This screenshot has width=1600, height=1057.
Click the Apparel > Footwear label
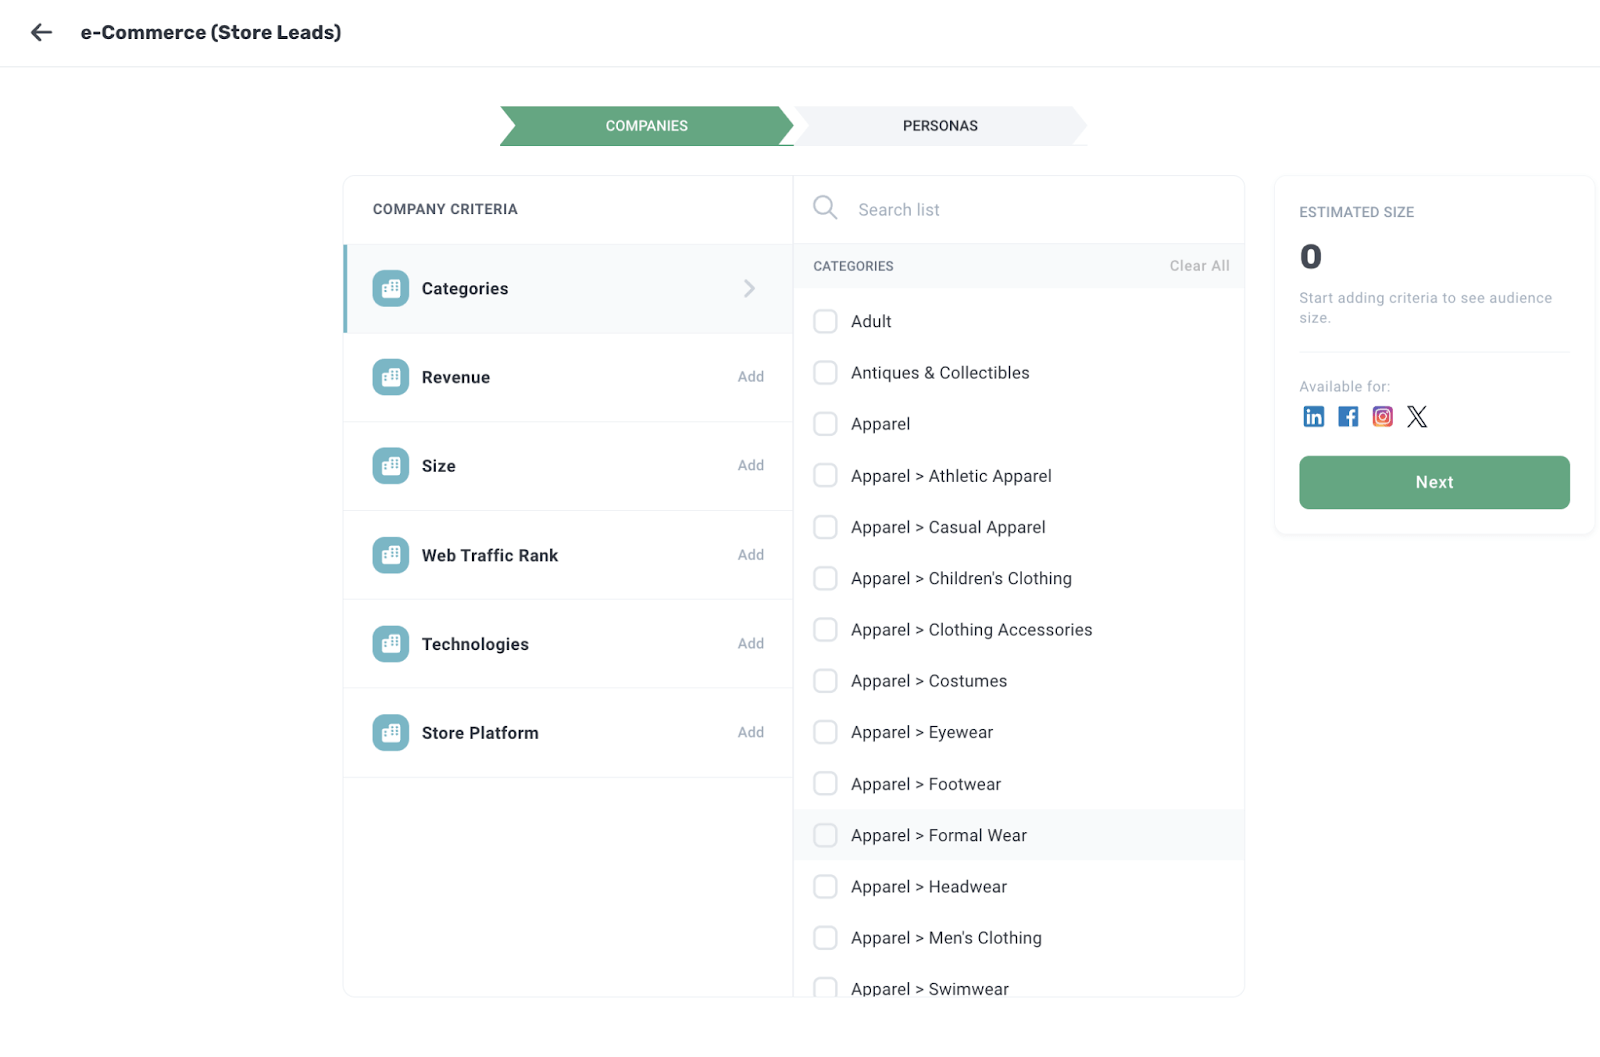pyautogui.click(x=926, y=784)
